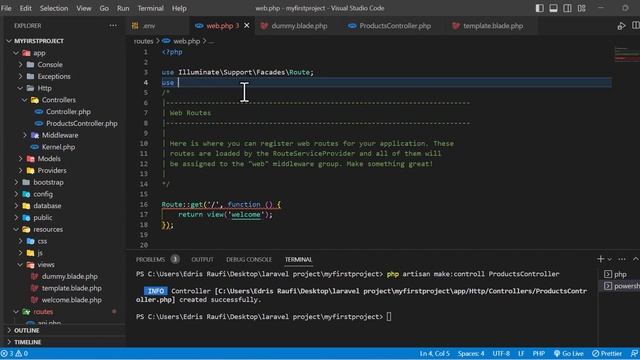
Task: Open the Help menu
Action: pos(179,8)
